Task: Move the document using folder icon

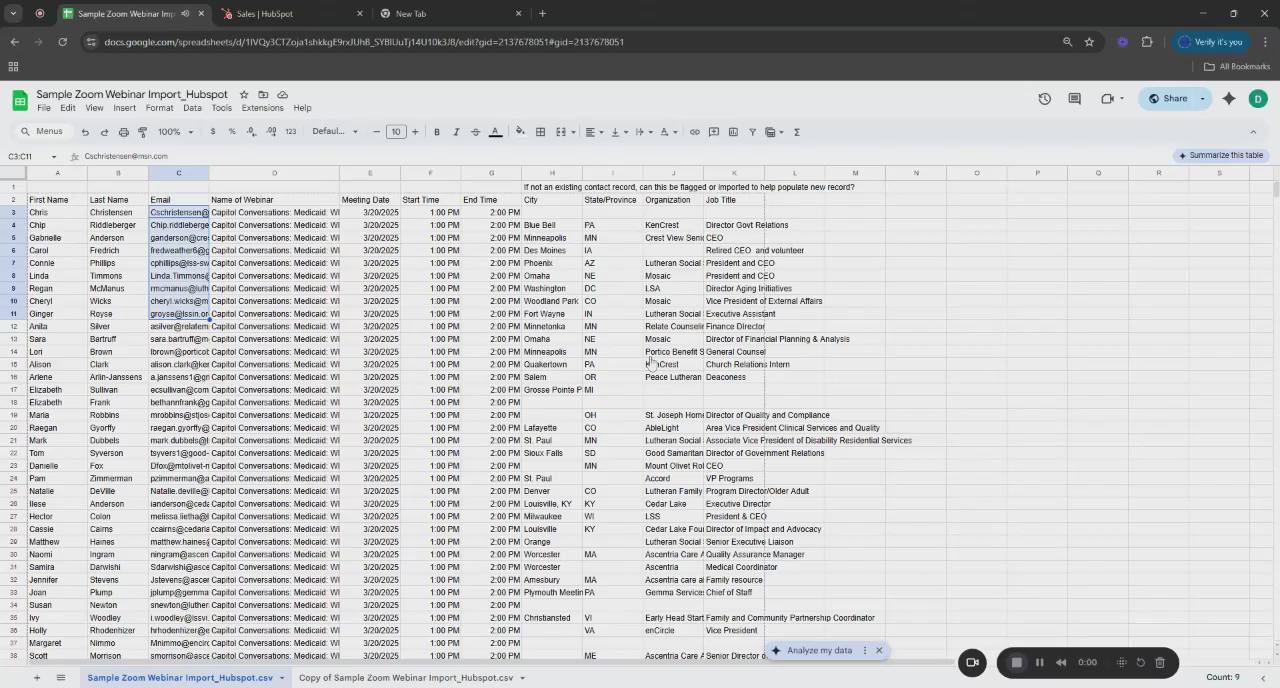Action: [x=263, y=94]
